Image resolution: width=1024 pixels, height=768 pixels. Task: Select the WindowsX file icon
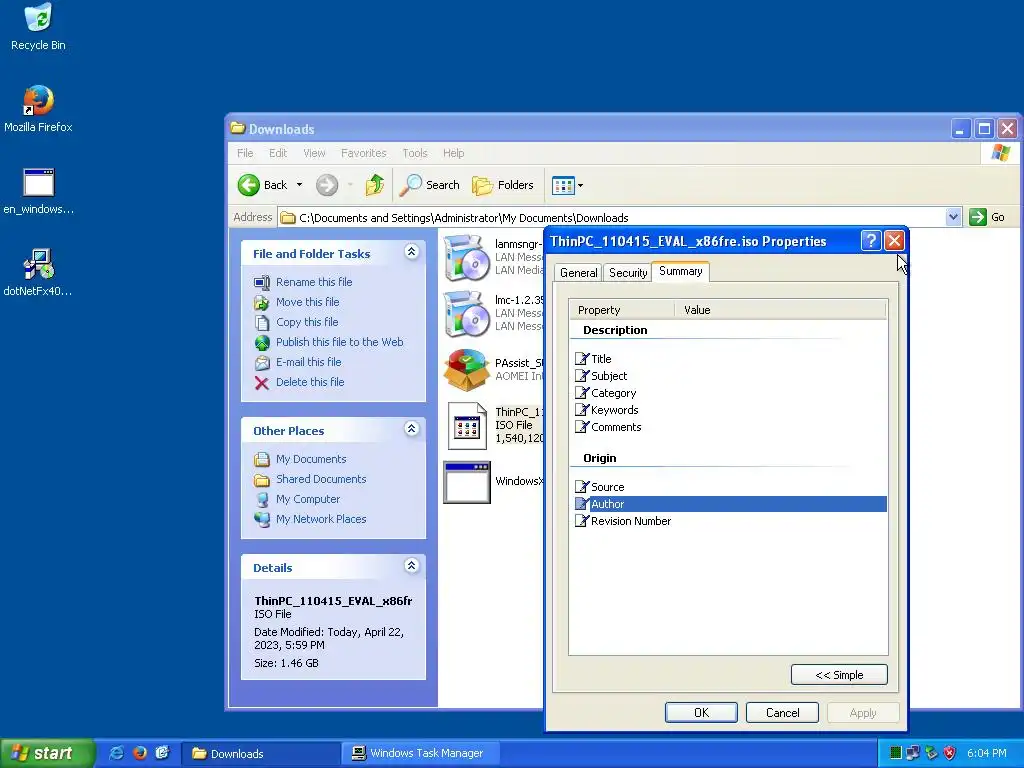tap(466, 482)
